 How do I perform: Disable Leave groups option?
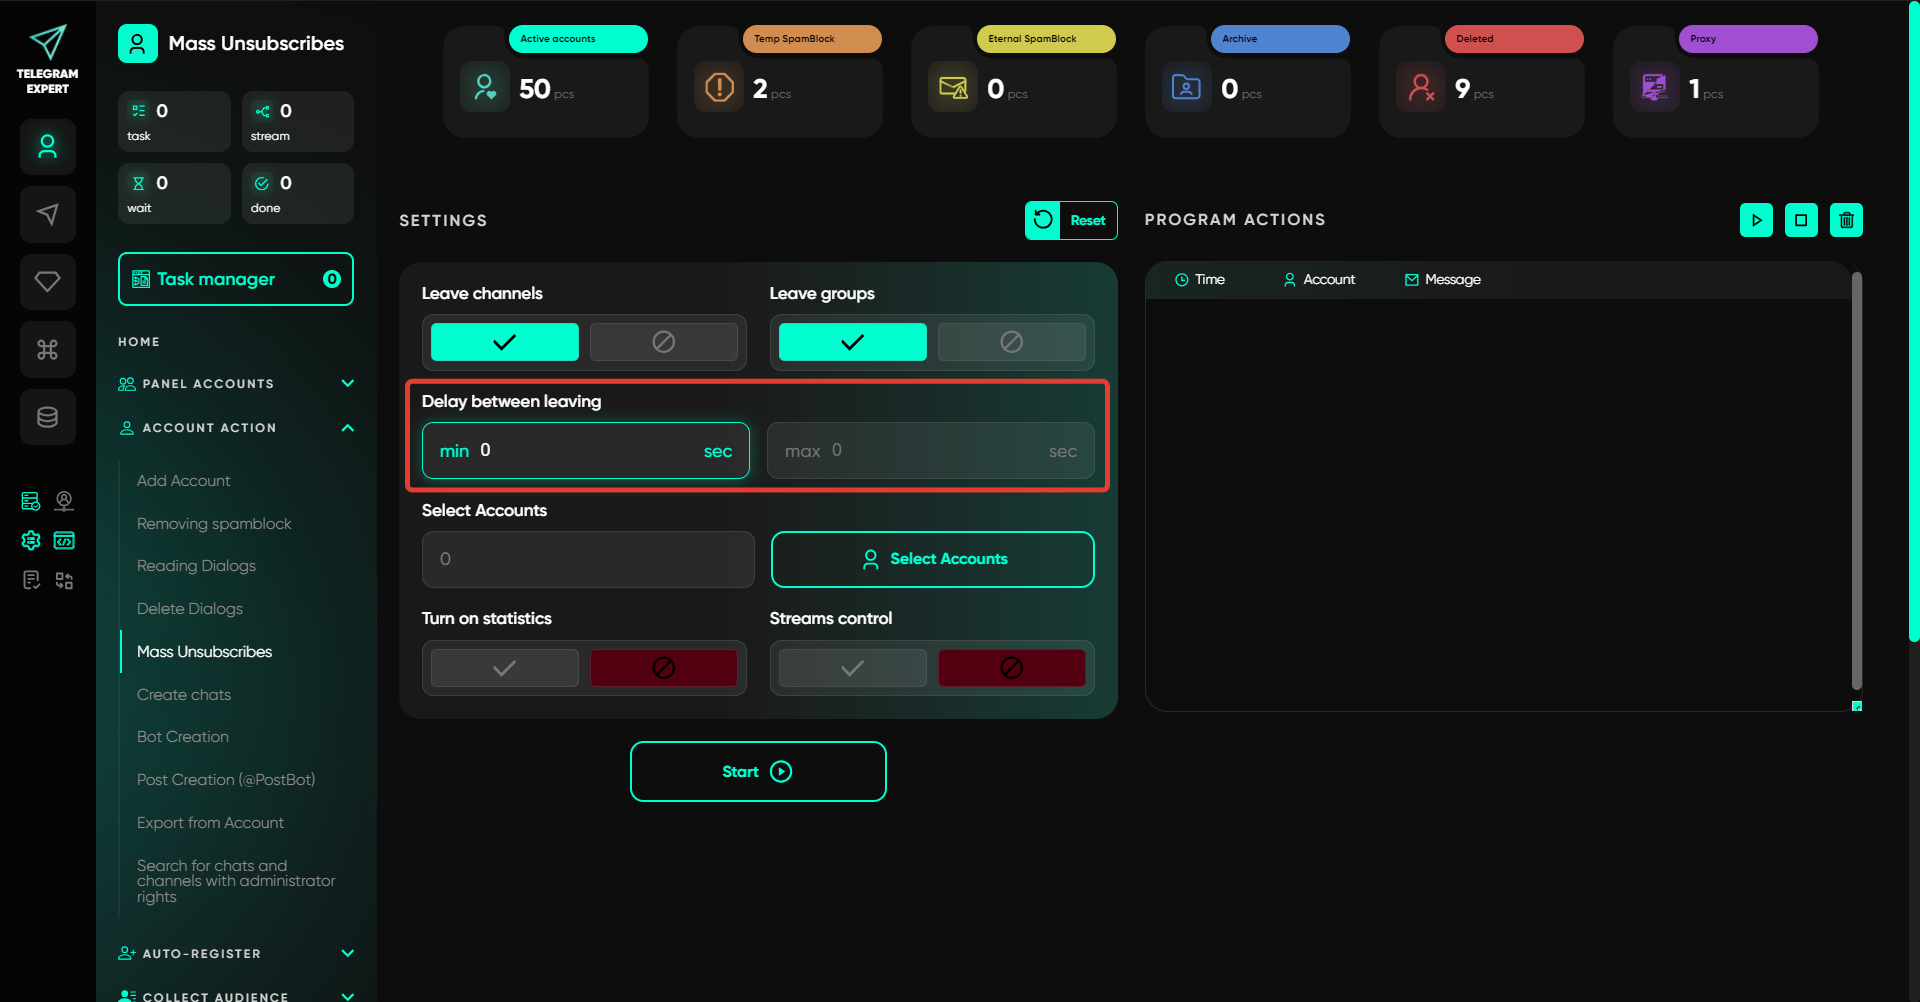tap(1011, 342)
